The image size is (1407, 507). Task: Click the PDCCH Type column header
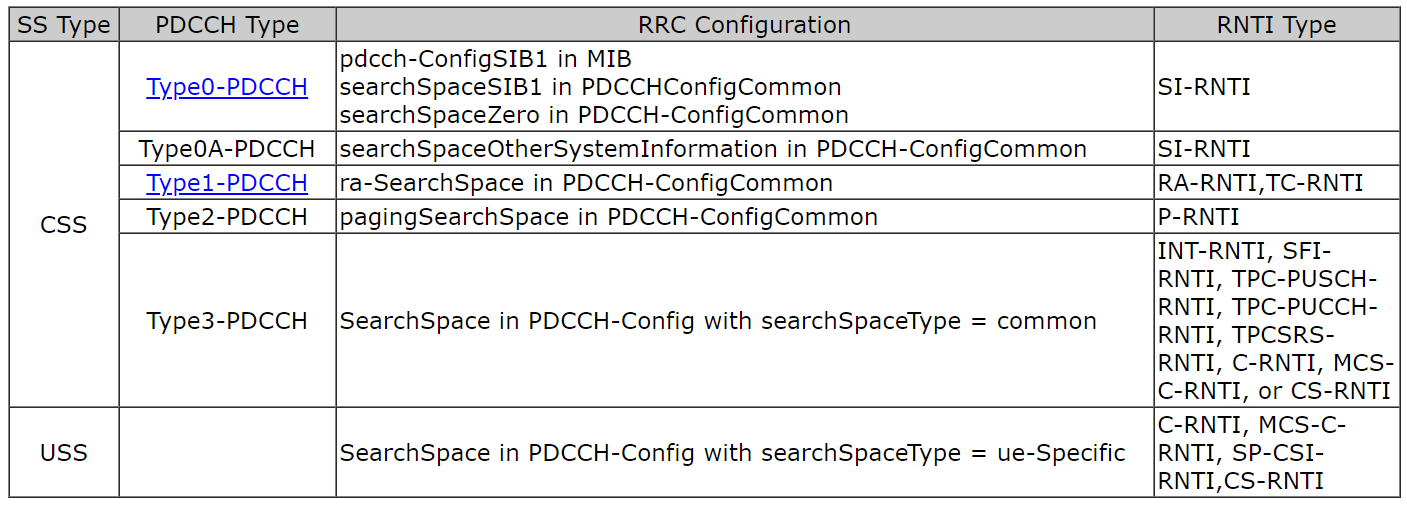tap(227, 25)
